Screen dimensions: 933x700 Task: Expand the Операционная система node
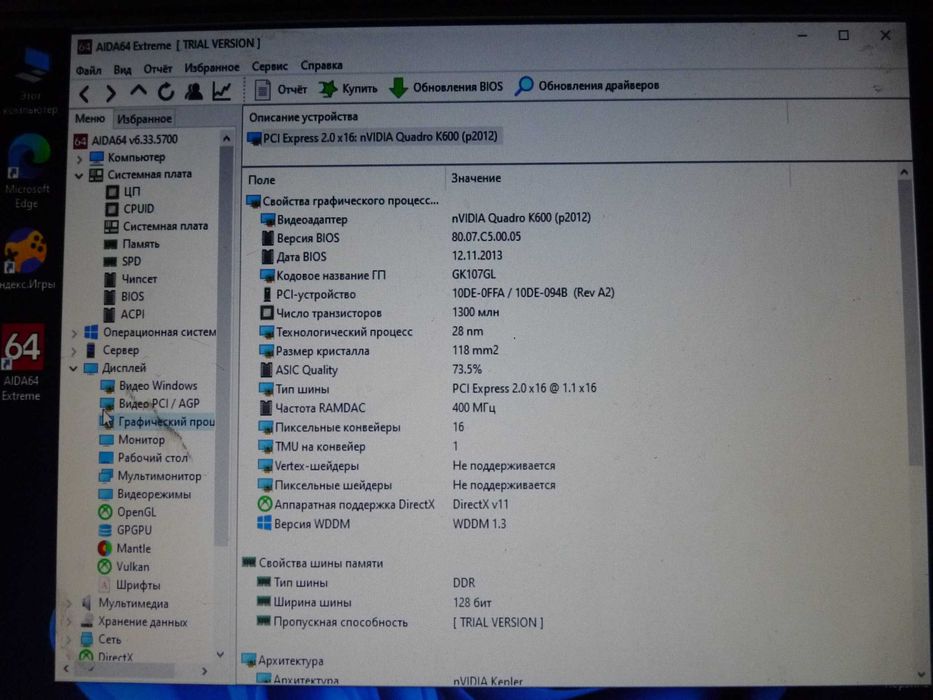tap(74, 333)
